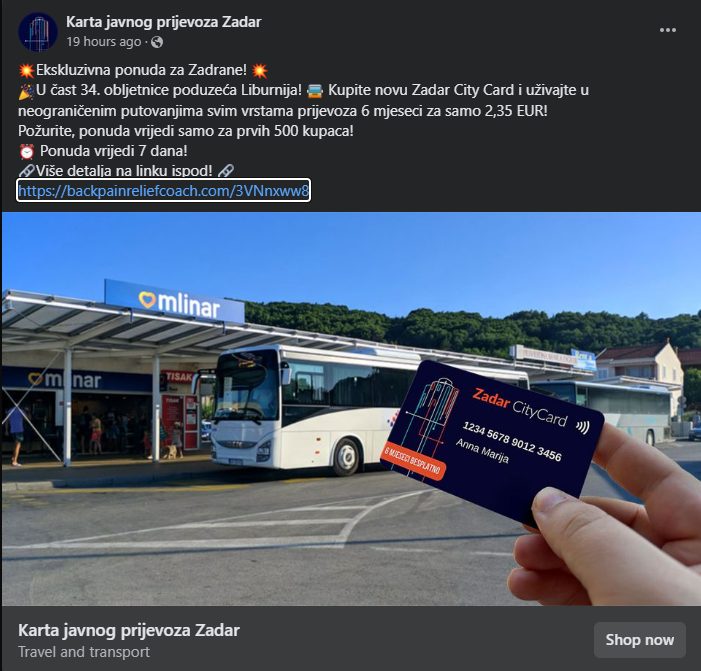Viewport: 701px width, 671px height.
Task: Click the alarm clock emoji before 'Ponuda vrijedi'
Action: [x=26, y=152]
